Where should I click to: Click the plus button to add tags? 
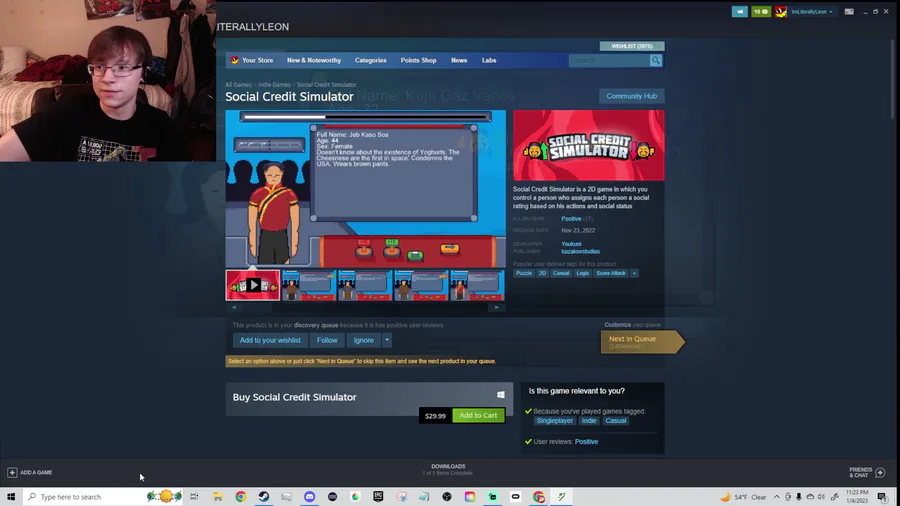634,273
